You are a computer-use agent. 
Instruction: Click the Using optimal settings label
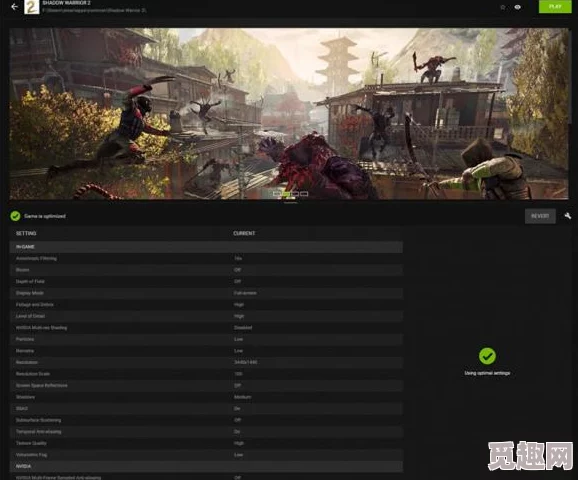click(x=487, y=373)
